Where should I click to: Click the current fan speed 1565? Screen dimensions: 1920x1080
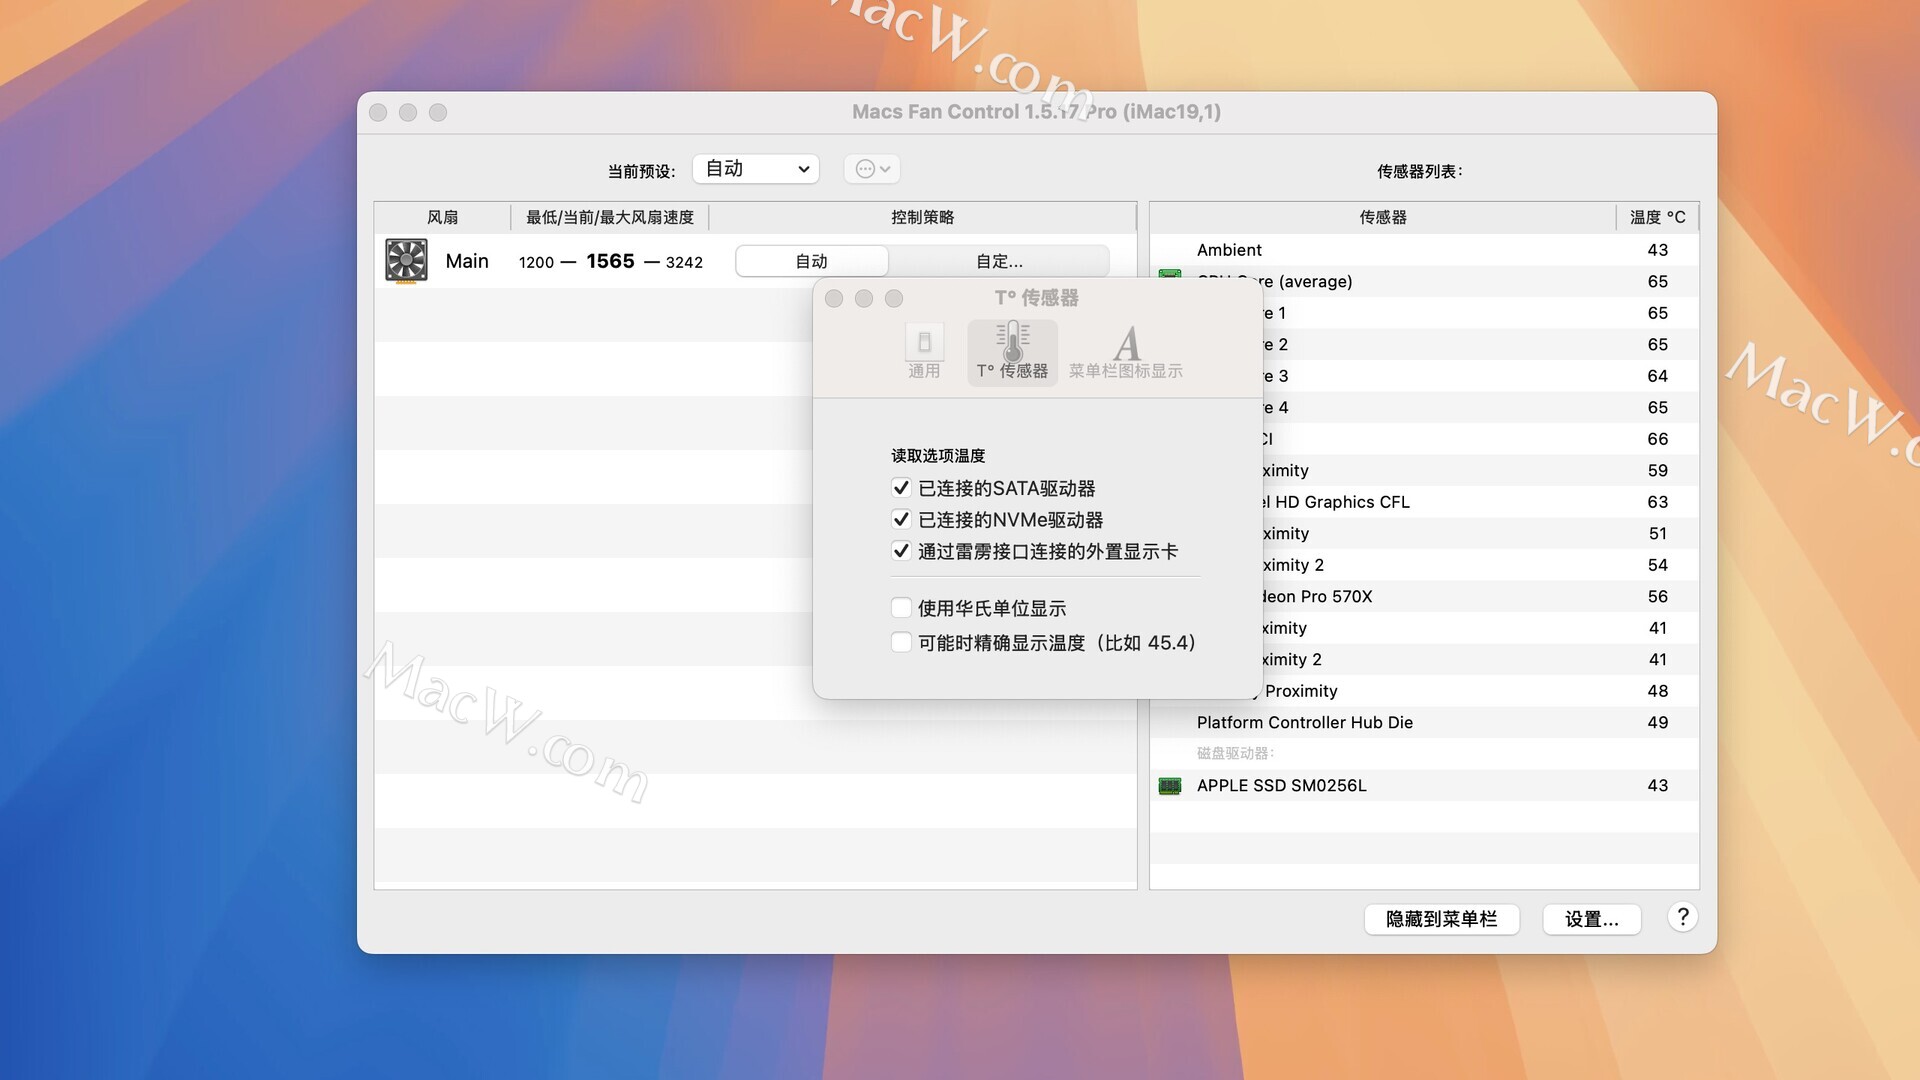point(610,261)
